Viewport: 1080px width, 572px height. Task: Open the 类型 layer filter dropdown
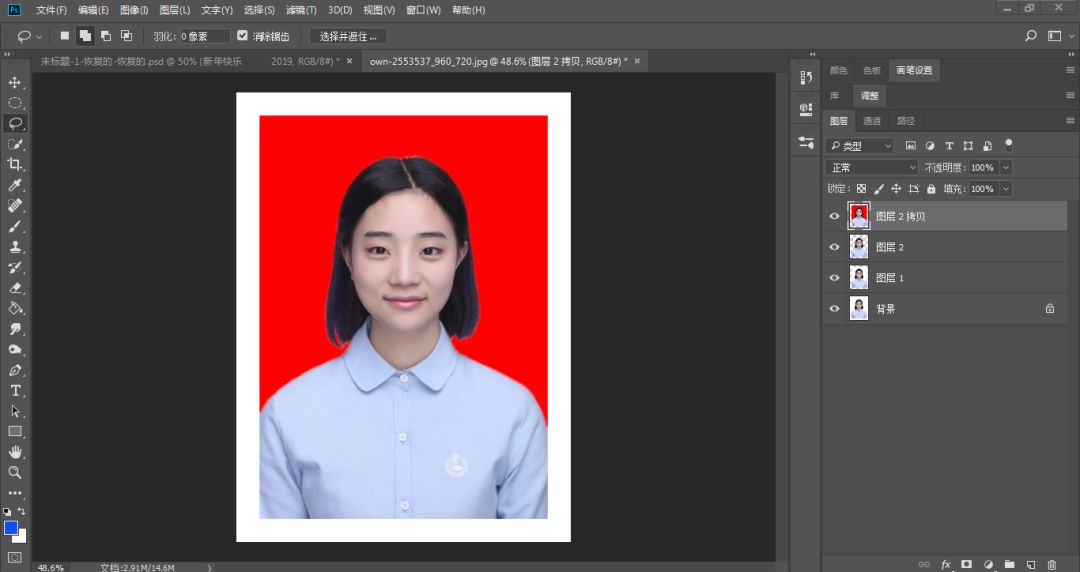[x=860, y=146]
